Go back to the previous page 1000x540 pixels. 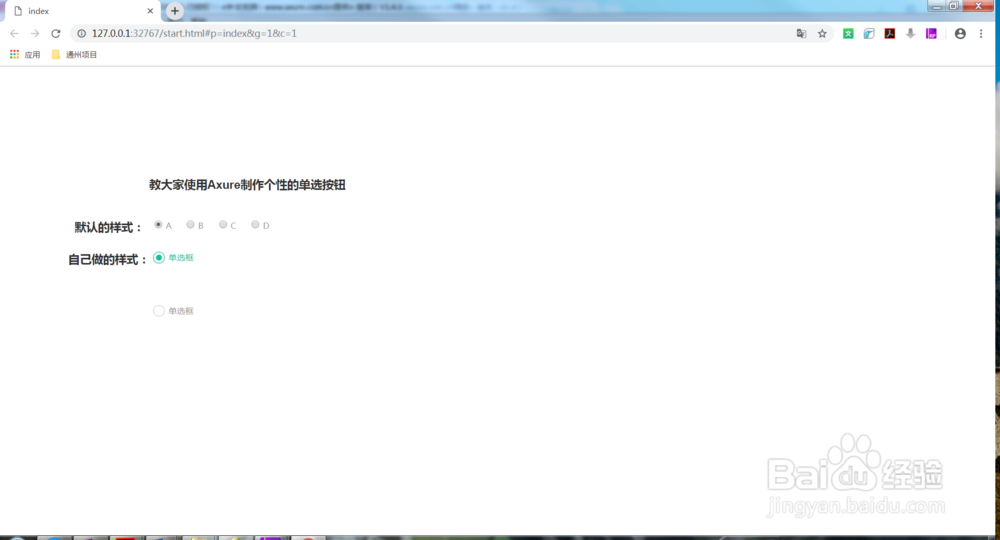click(x=14, y=33)
